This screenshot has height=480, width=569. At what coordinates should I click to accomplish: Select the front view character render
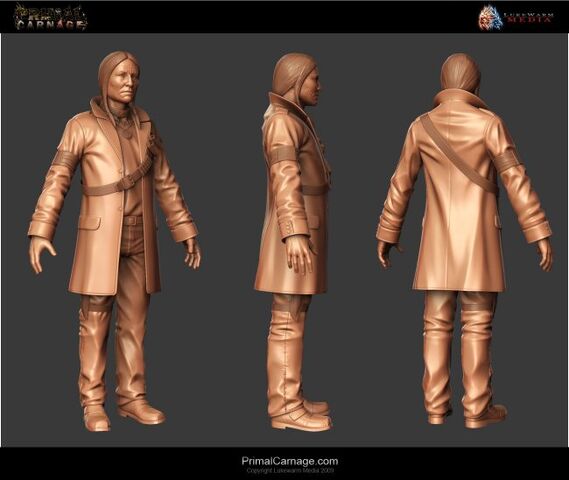(x=114, y=241)
